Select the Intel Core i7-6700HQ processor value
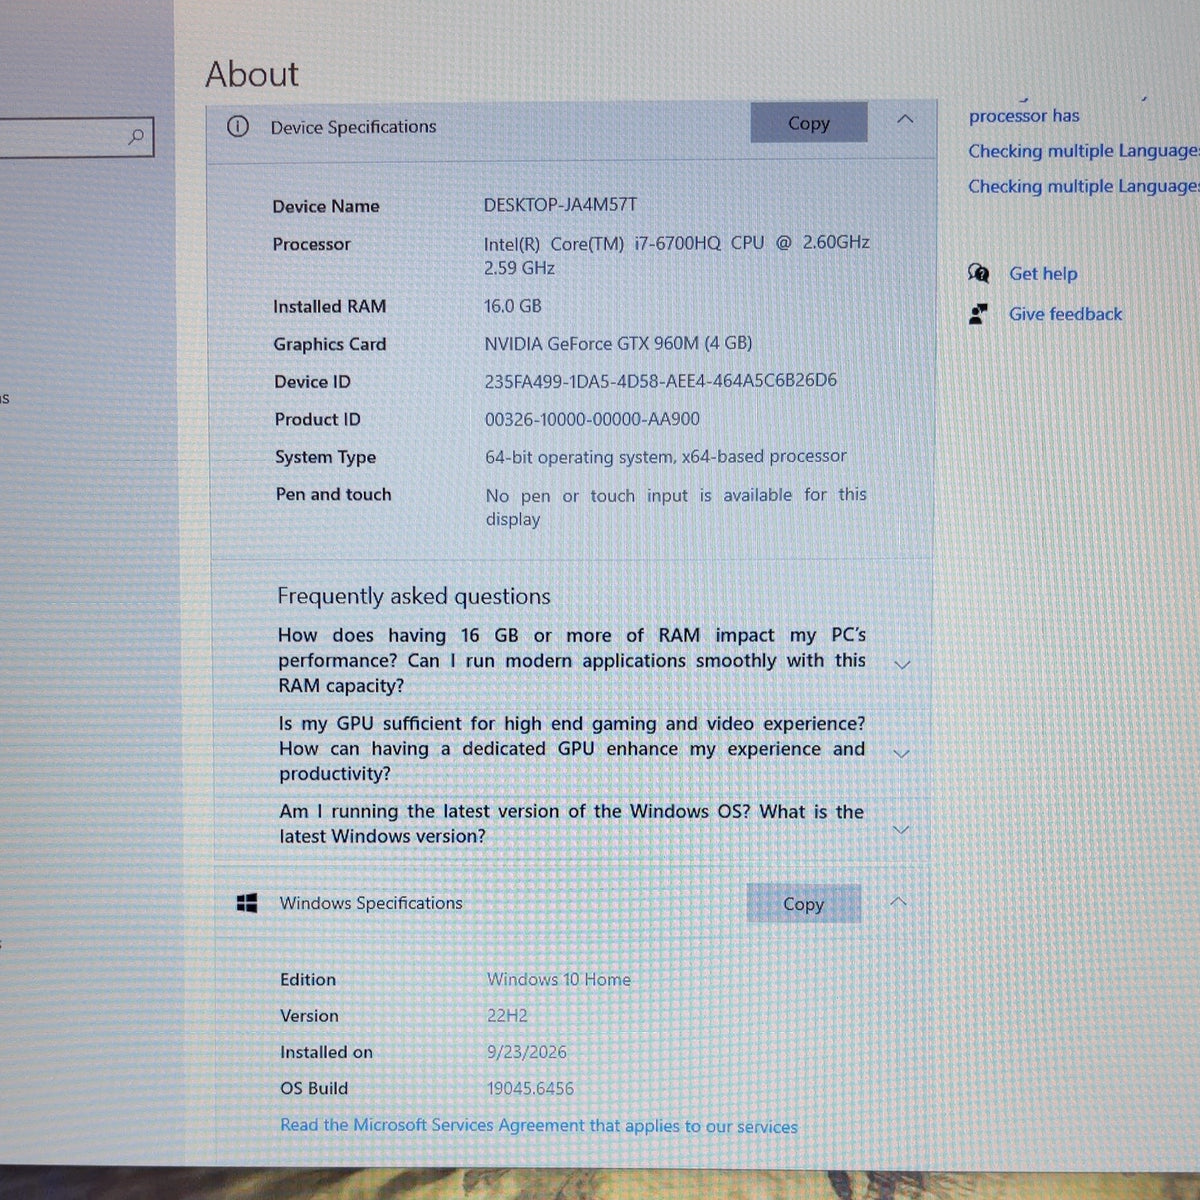The height and width of the screenshot is (1200, 1200). tap(677, 255)
